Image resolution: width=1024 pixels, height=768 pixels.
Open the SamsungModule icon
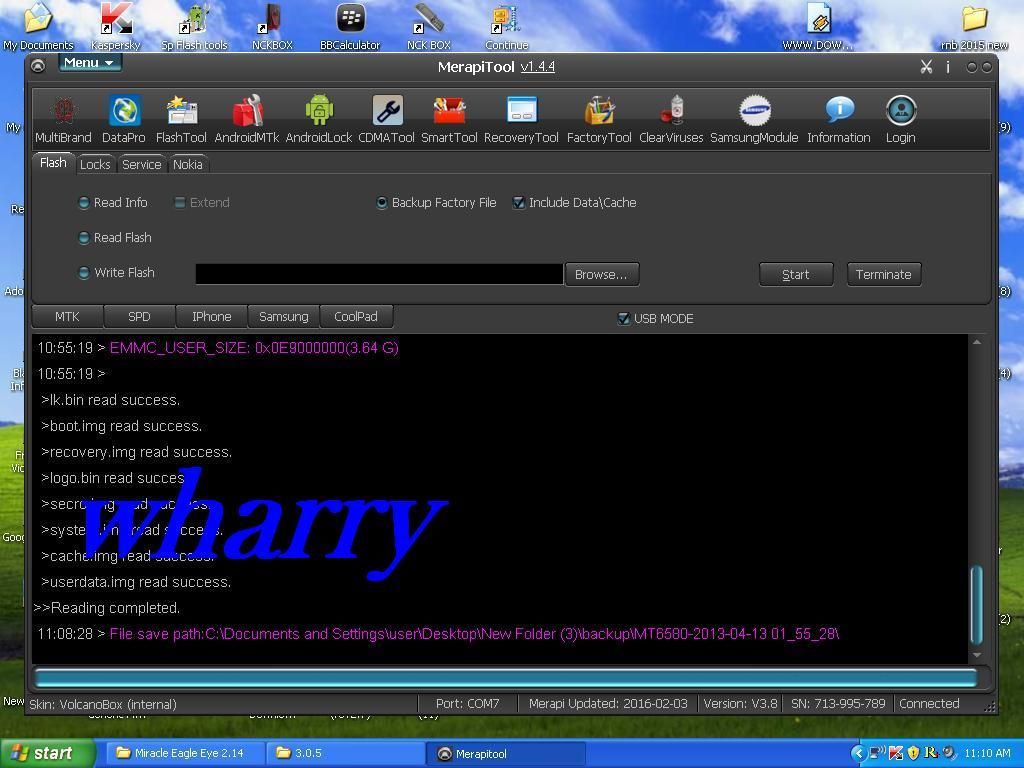[x=754, y=119]
